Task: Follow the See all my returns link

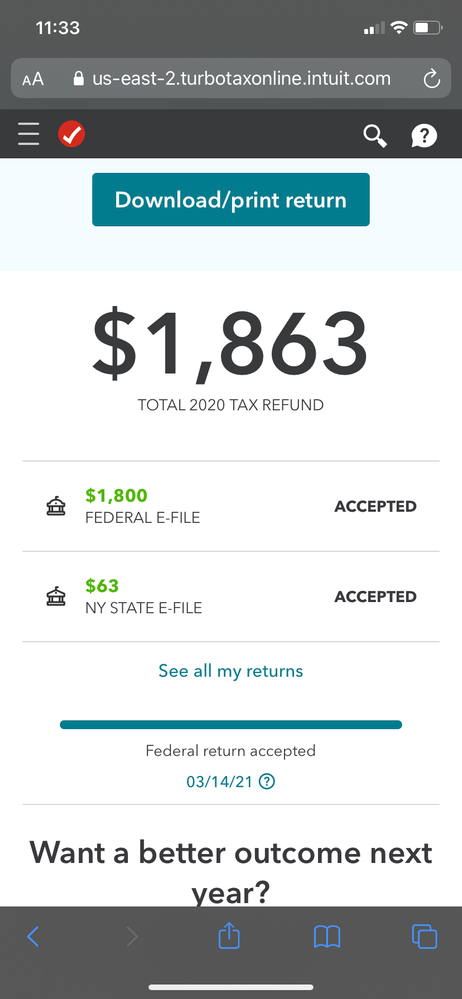Action: pyautogui.click(x=231, y=671)
